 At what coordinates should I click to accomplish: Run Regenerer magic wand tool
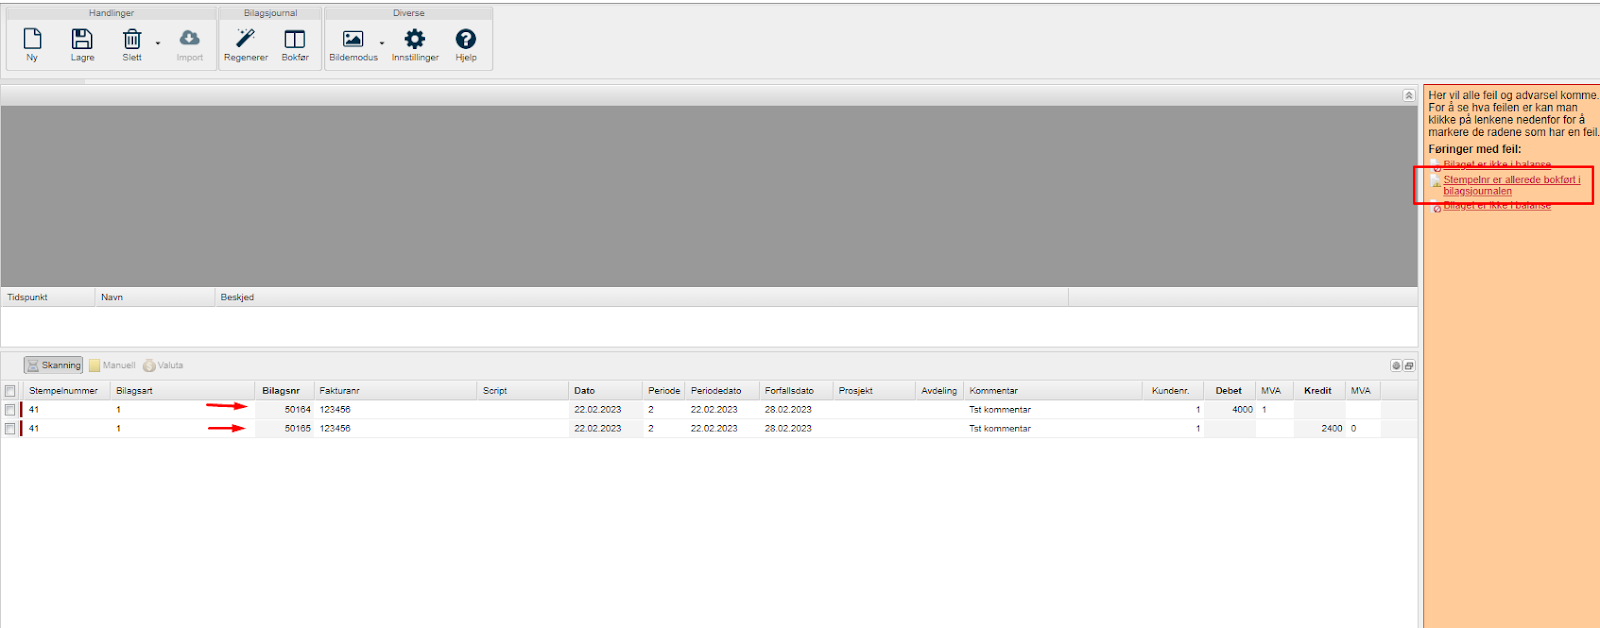coord(245,40)
